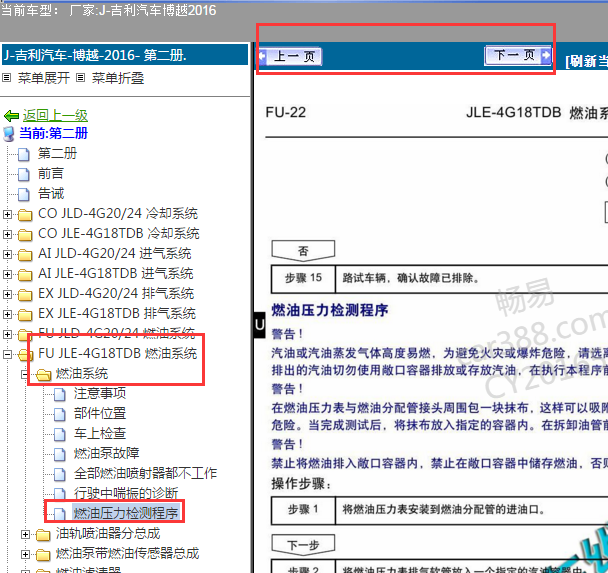Click folder icon of AI JLE-4G18TDB 进气系统
The height and width of the screenshot is (573, 608).
[25, 274]
